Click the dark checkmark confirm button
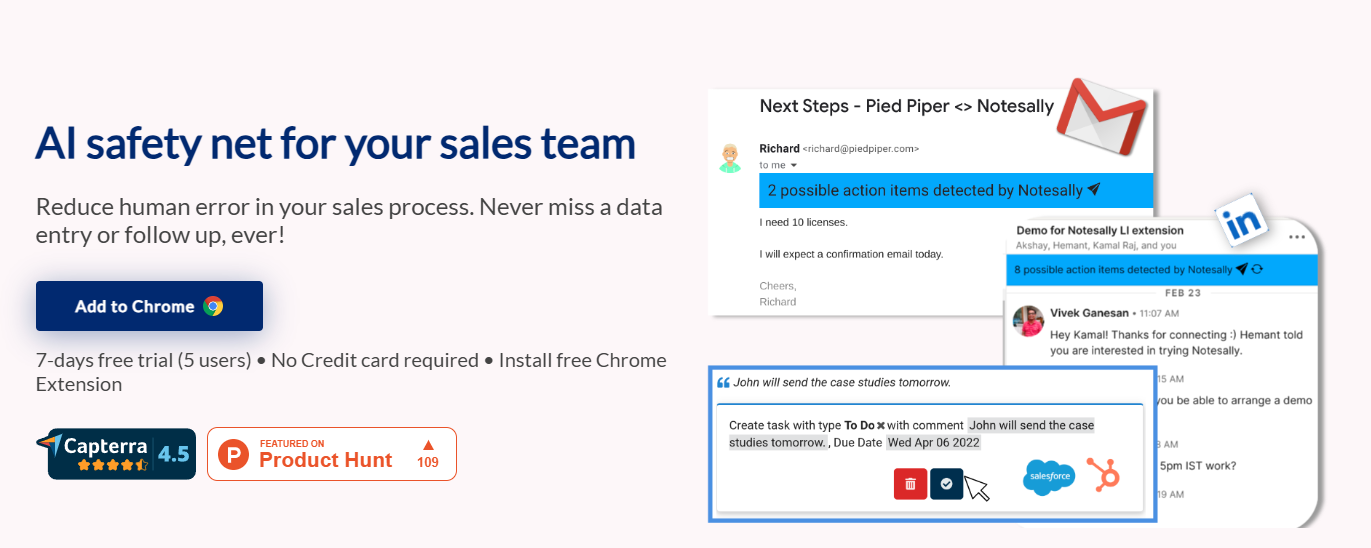This screenshot has height=548, width=1371. pyautogui.click(x=946, y=484)
